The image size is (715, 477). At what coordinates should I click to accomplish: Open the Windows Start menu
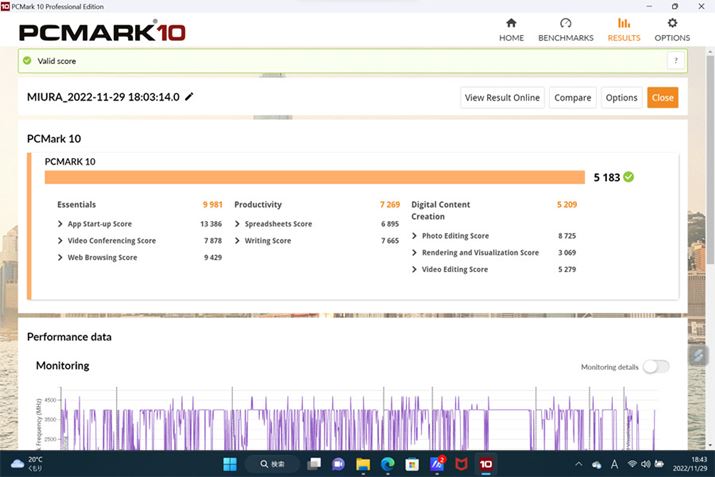pyautogui.click(x=230, y=464)
